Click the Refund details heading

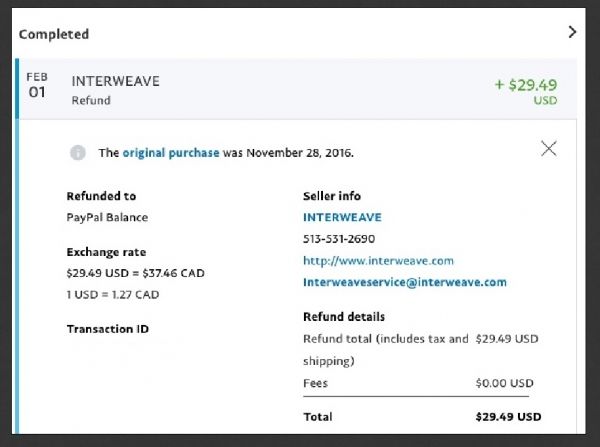[x=344, y=317]
